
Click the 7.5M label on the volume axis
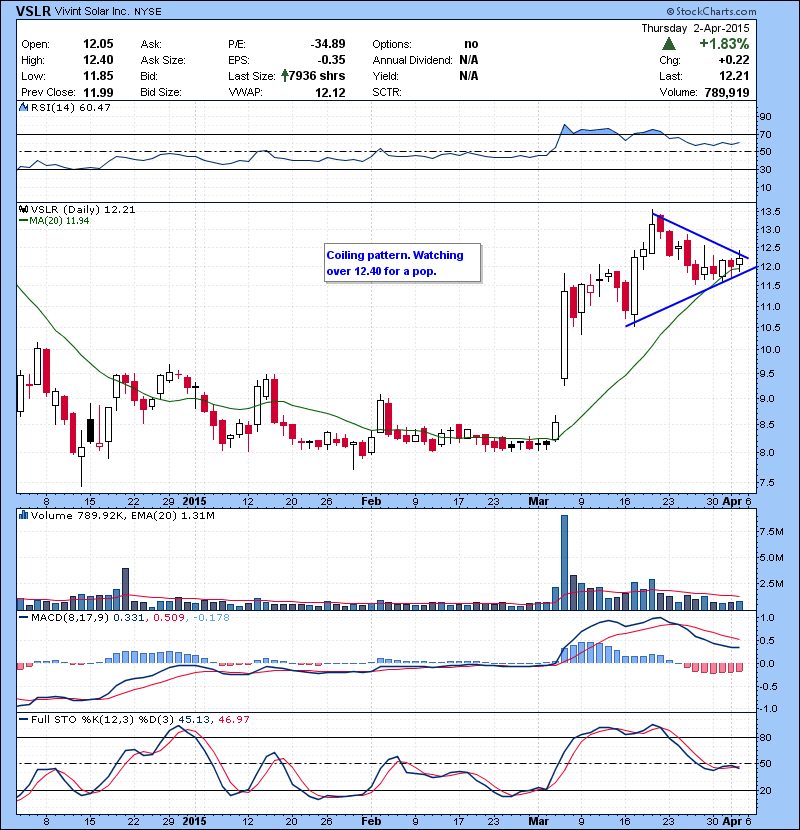(x=771, y=531)
